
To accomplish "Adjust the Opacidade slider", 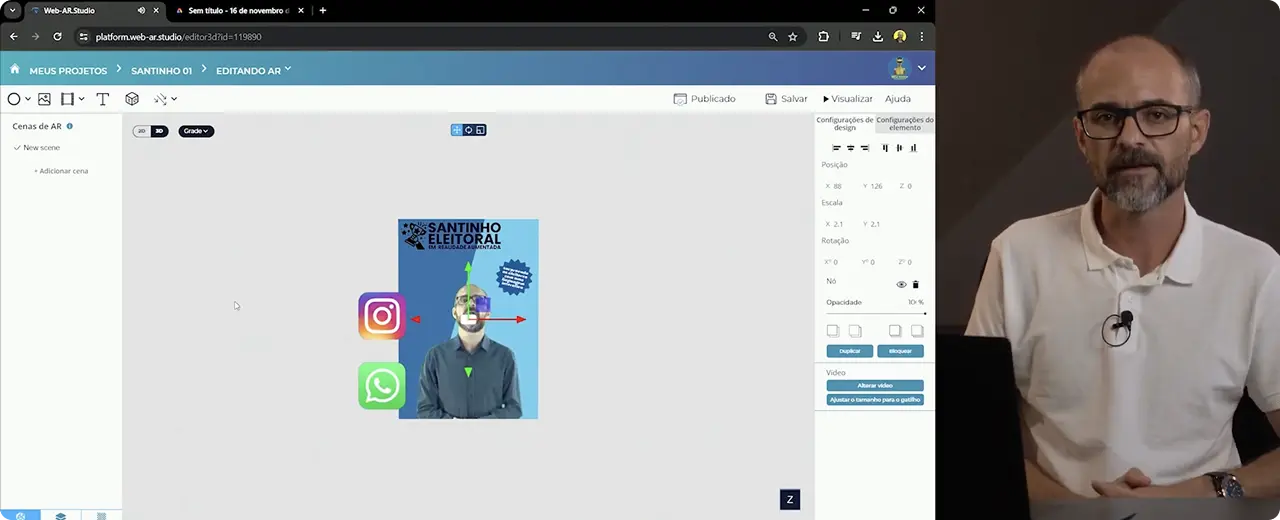I will pos(875,313).
